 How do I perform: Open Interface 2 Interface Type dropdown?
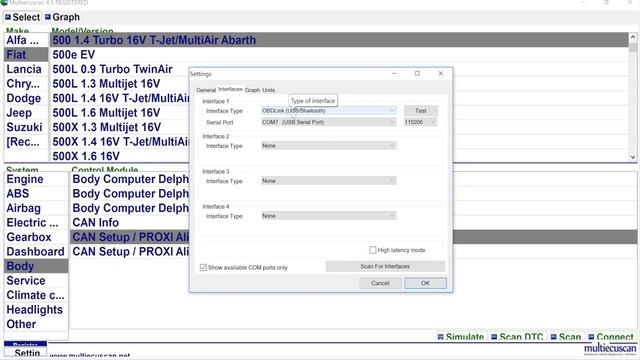[328, 146]
